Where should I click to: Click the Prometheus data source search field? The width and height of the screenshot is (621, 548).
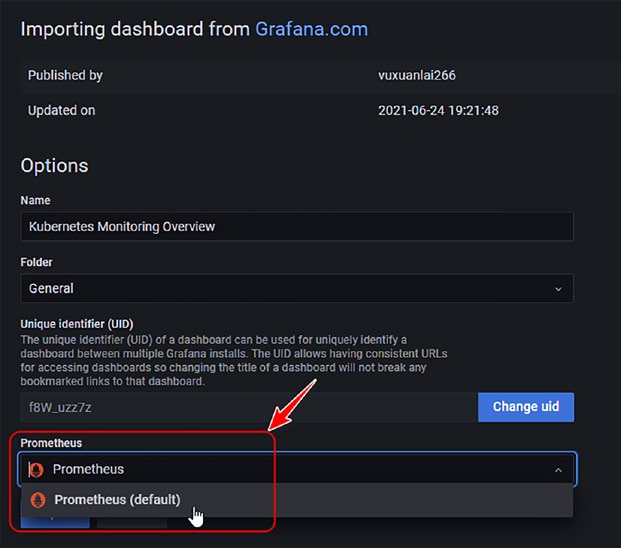pos(297,469)
